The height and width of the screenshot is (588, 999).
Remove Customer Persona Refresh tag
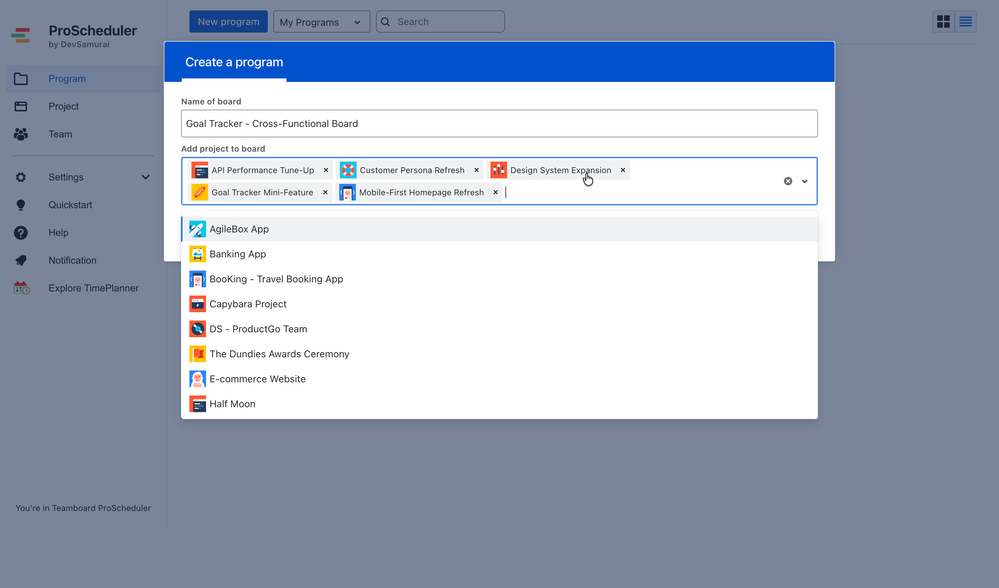click(x=477, y=170)
